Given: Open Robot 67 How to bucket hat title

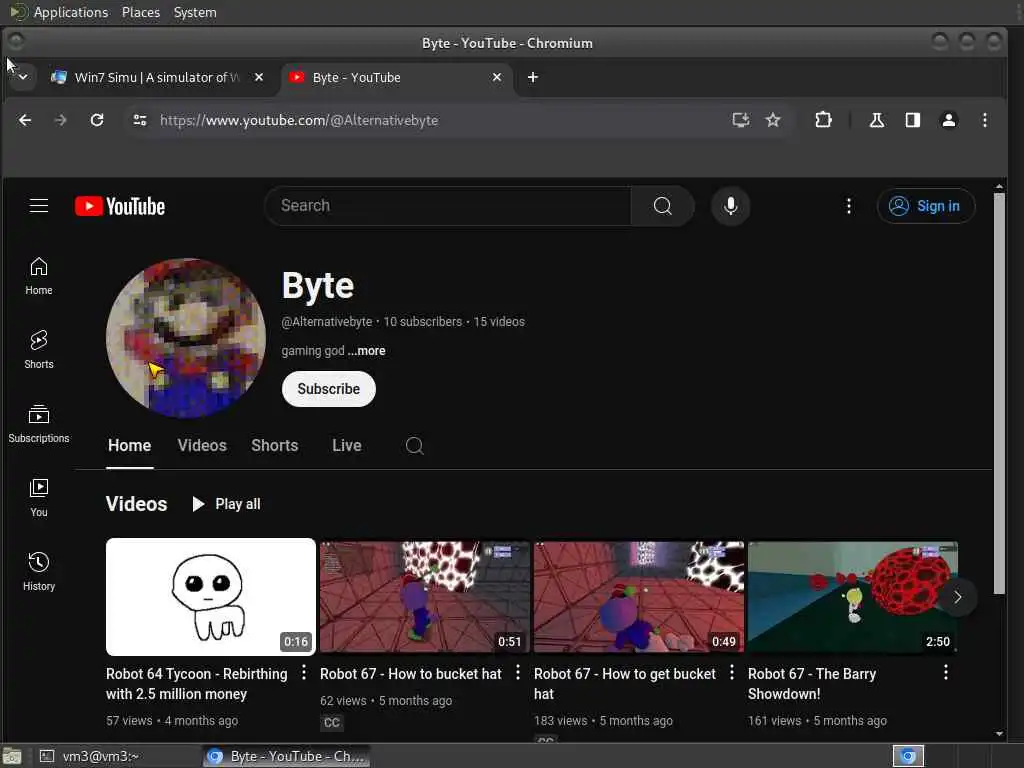Looking at the screenshot, I should click(x=410, y=674).
